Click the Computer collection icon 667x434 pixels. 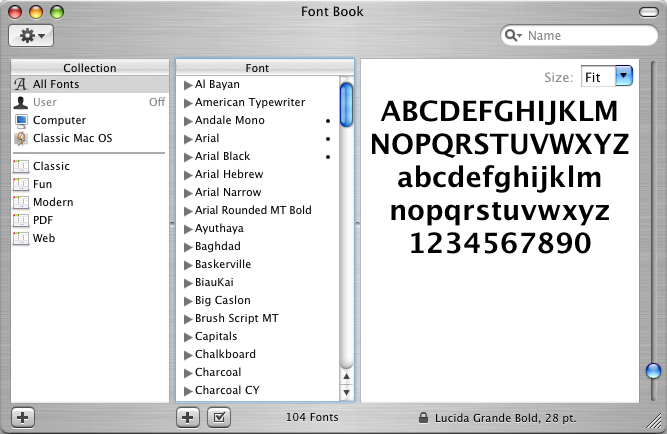pyautogui.click(x=22, y=121)
